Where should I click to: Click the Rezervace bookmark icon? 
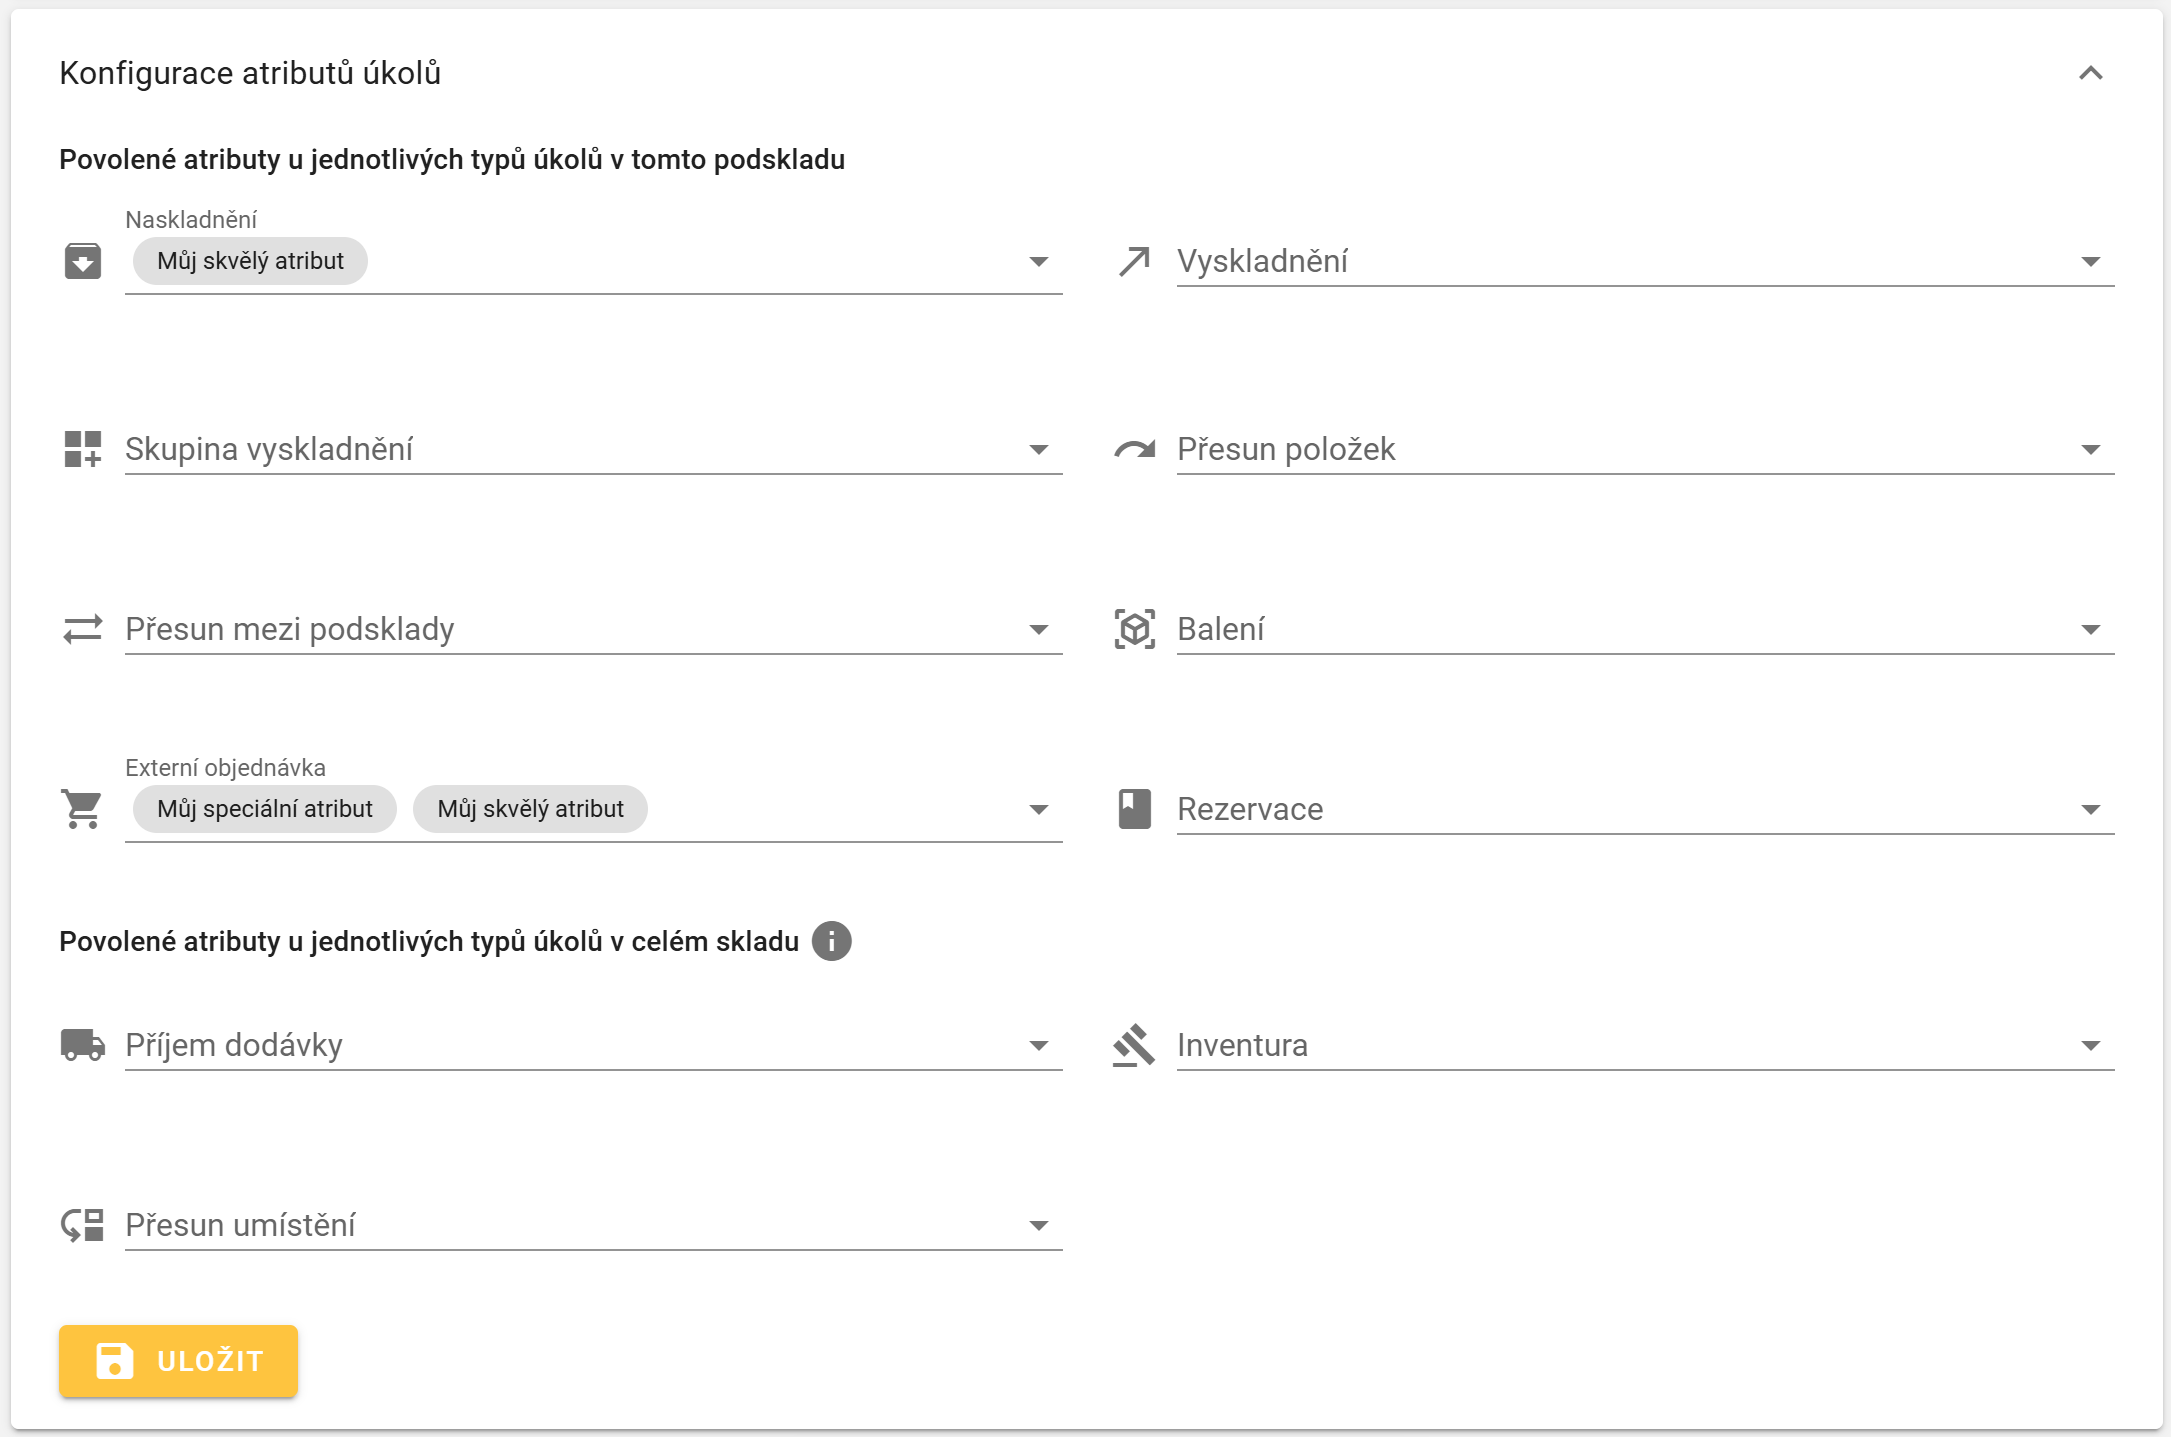(x=1134, y=809)
